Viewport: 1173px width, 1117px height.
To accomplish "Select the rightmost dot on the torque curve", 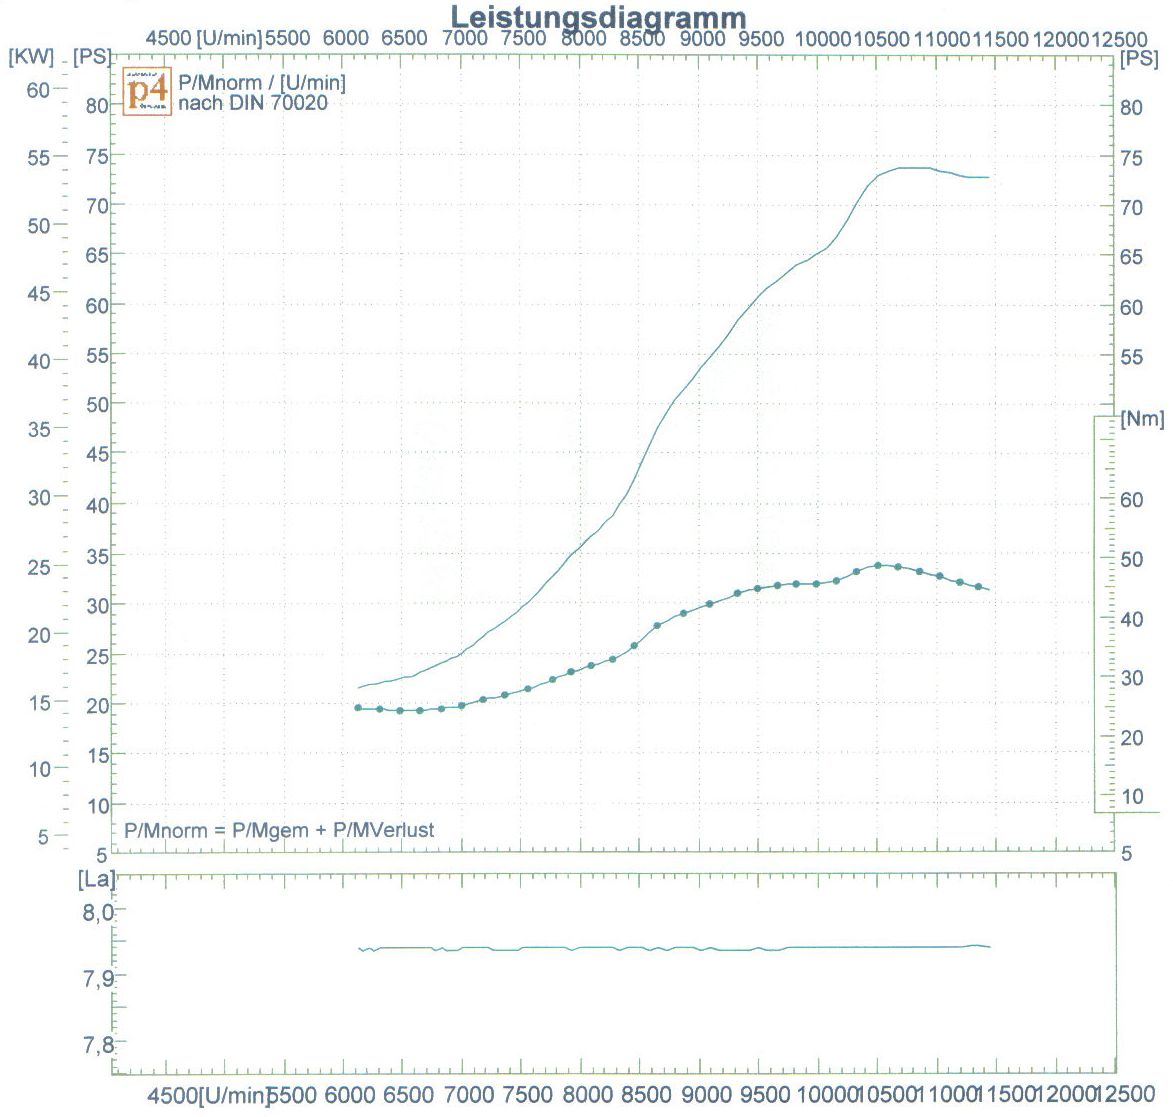I will tap(978, 586).
